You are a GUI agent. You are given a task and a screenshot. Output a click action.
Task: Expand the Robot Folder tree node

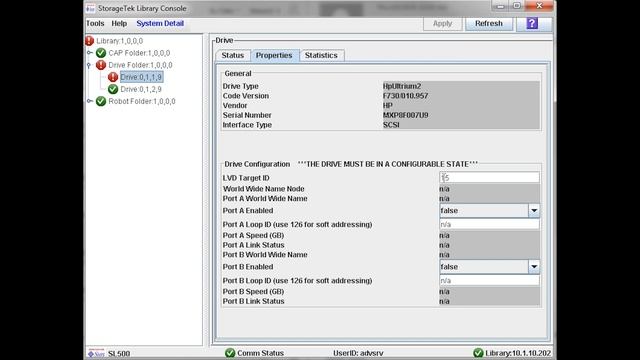click(89, 101)
